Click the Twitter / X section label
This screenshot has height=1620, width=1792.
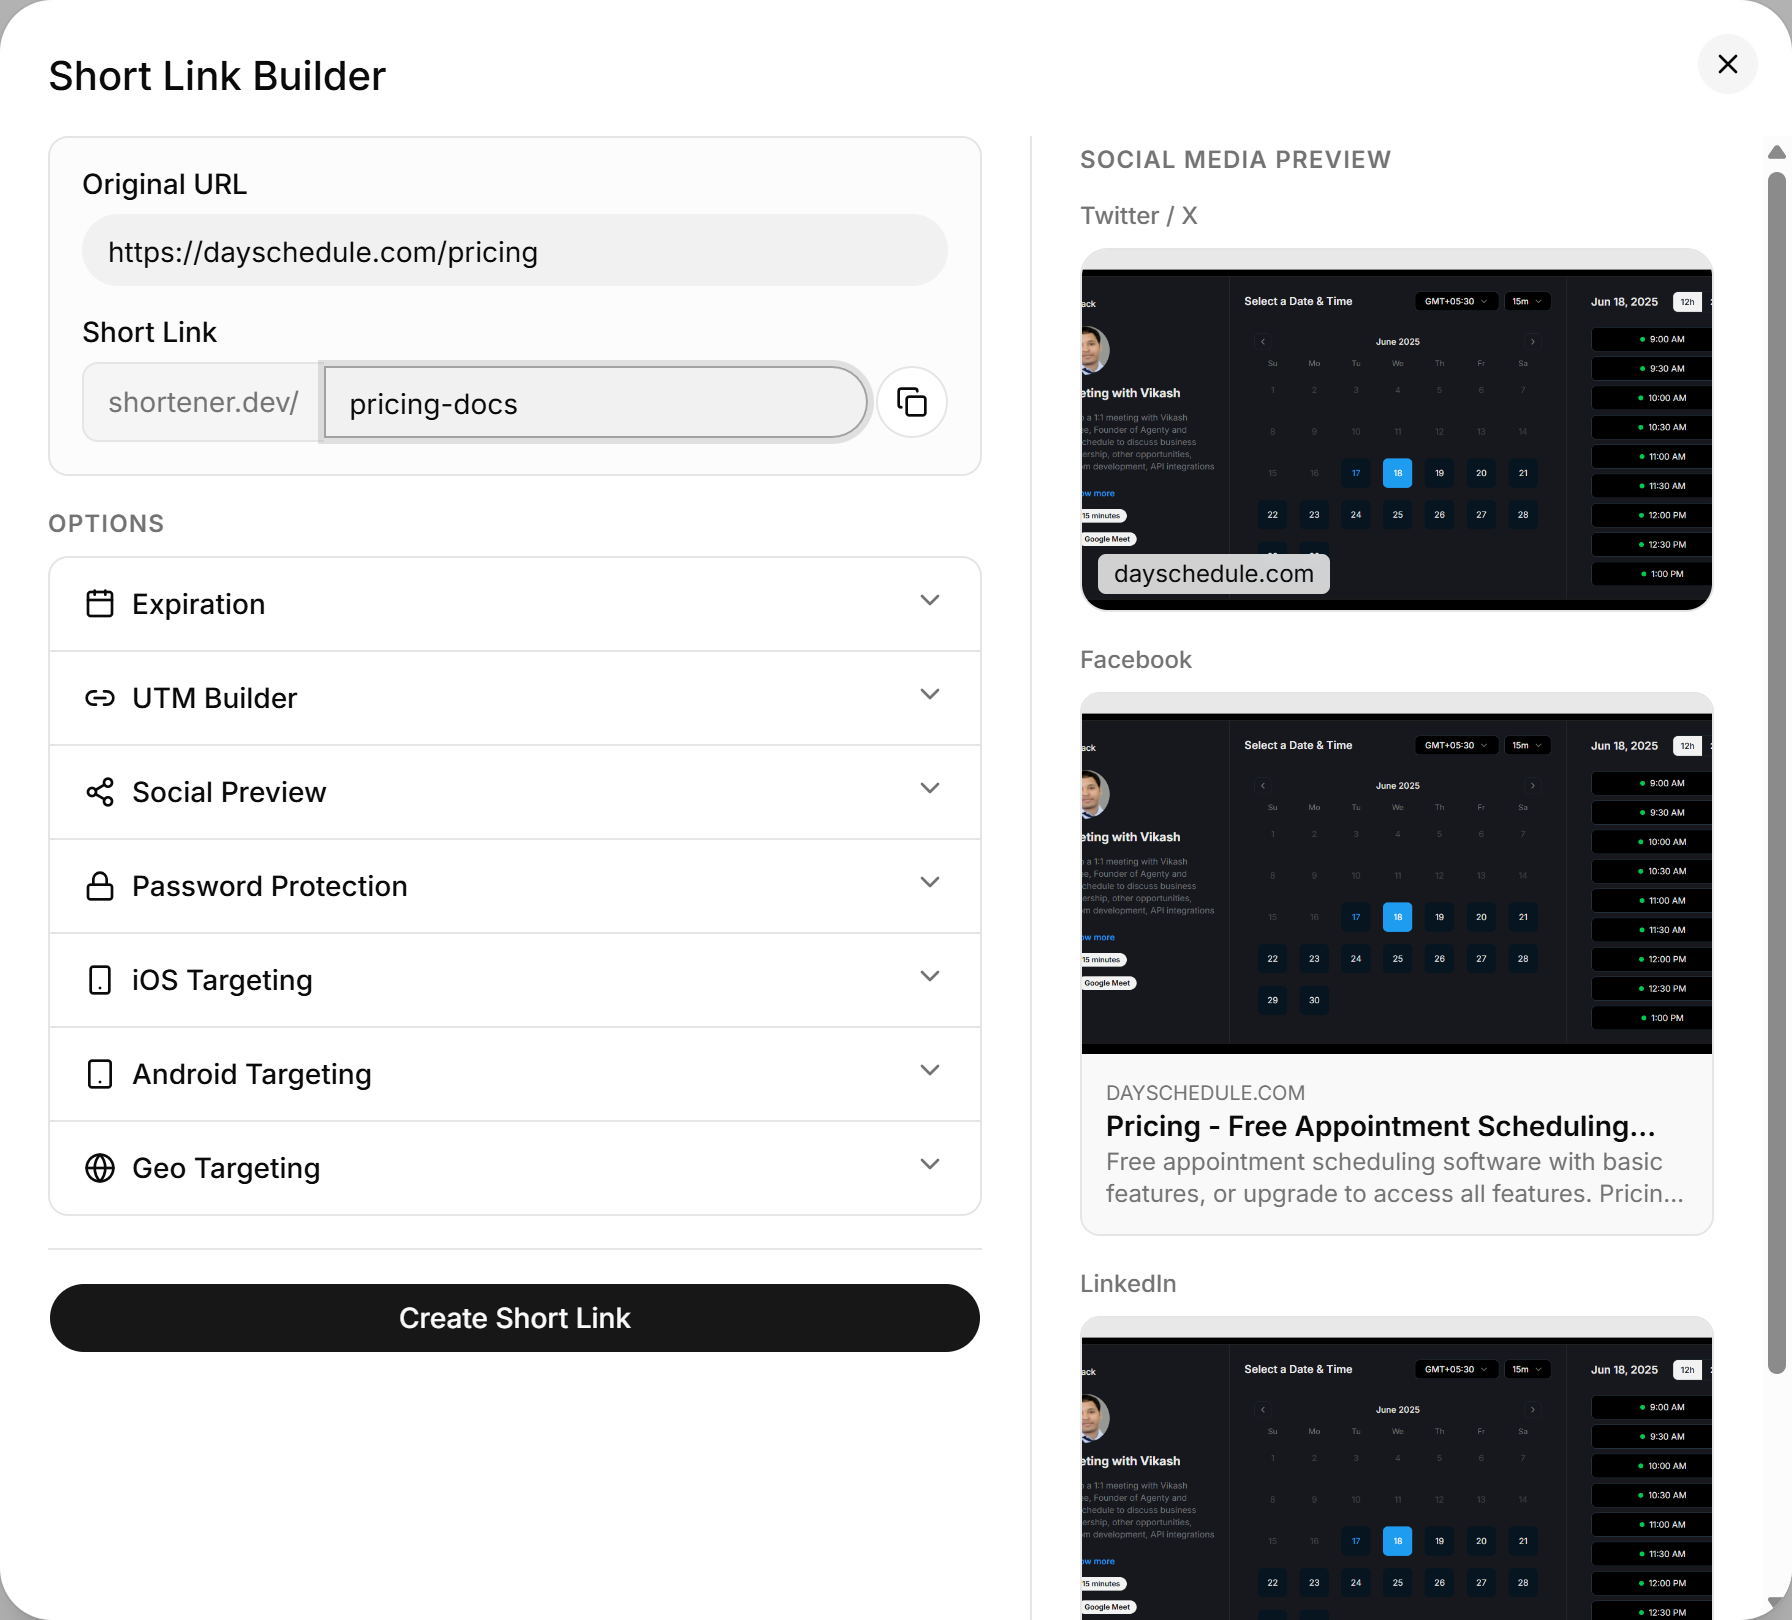point(1139,216)
